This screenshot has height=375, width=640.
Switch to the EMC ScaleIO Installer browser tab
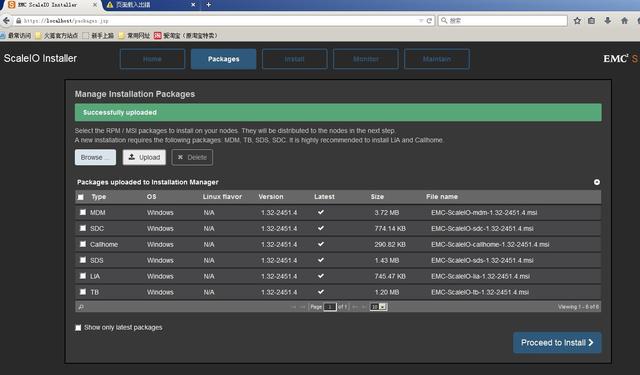pyautogui.click(x=51, y=5)
